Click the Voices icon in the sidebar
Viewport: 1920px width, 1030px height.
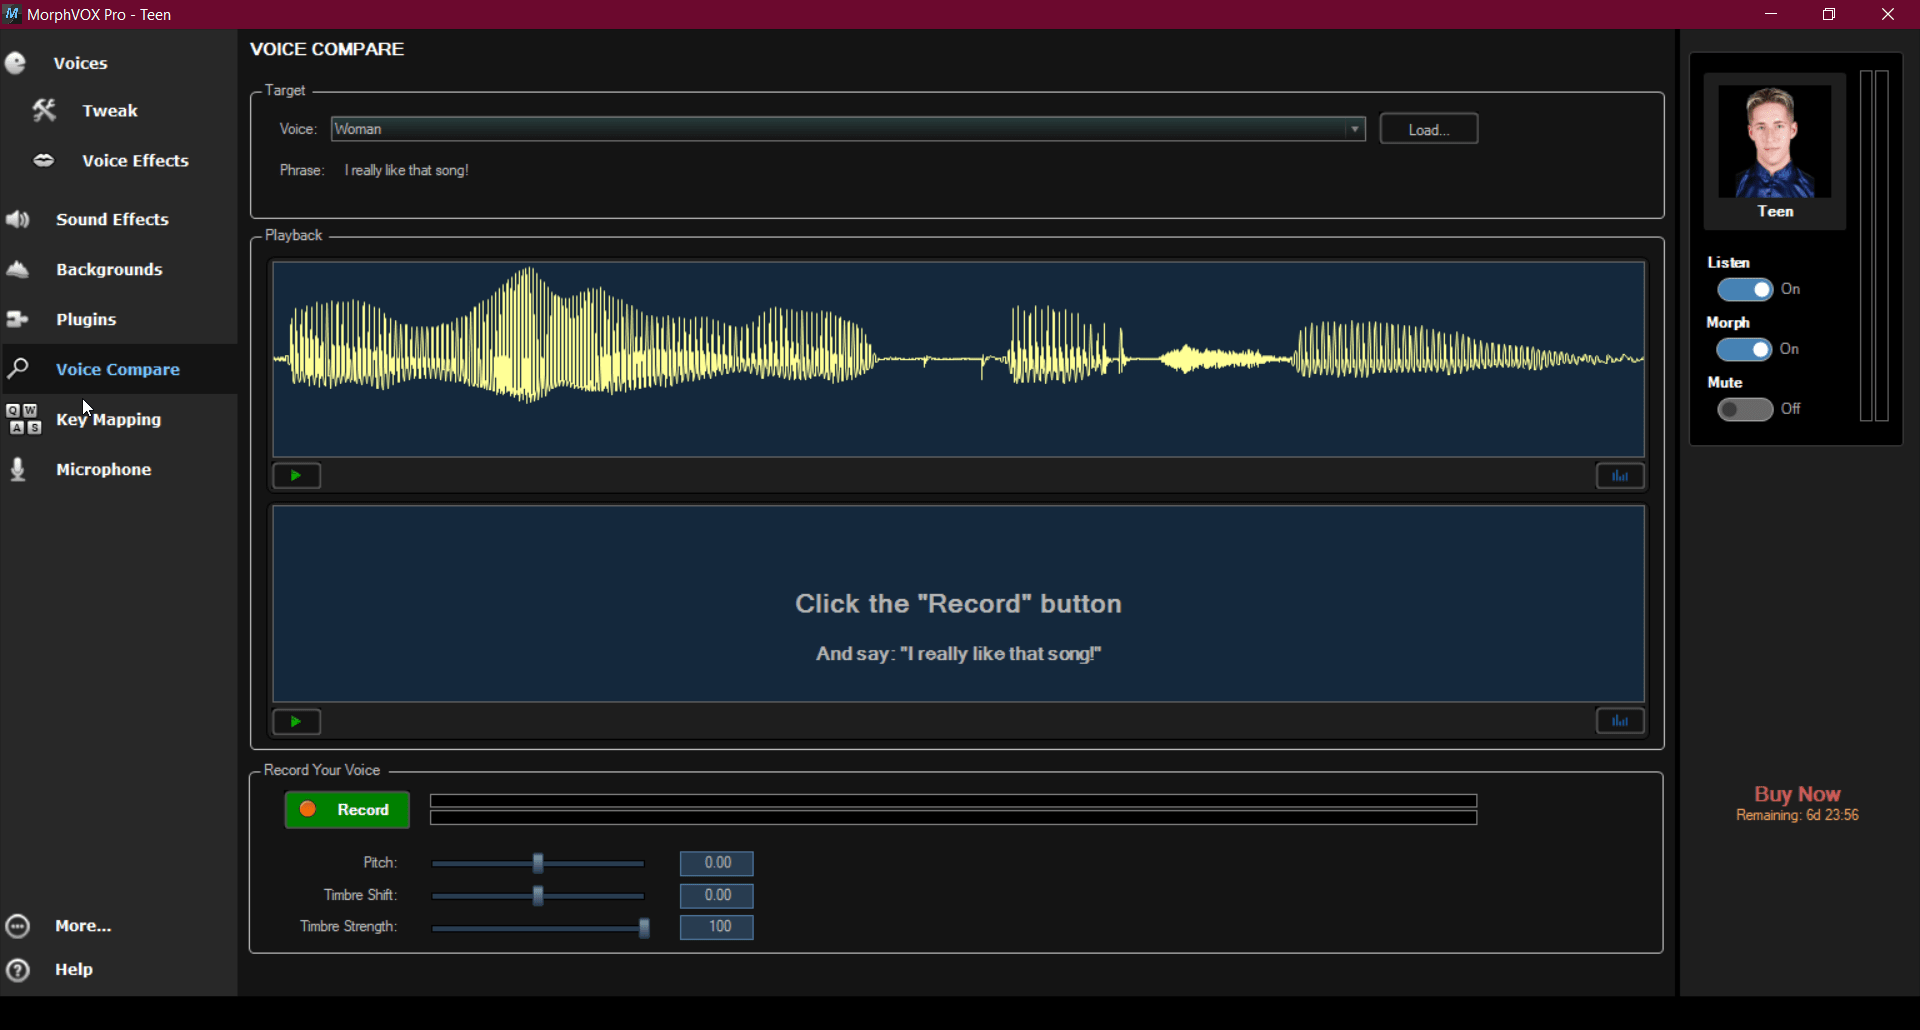(x=15, y=63)
